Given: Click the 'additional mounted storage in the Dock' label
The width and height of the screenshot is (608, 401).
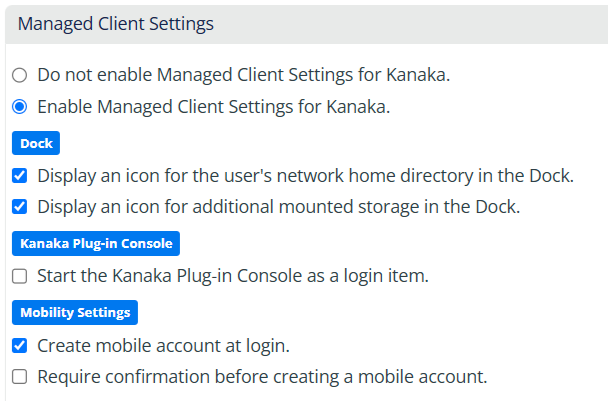Looking at the screenshot, I should click(278, 208).
